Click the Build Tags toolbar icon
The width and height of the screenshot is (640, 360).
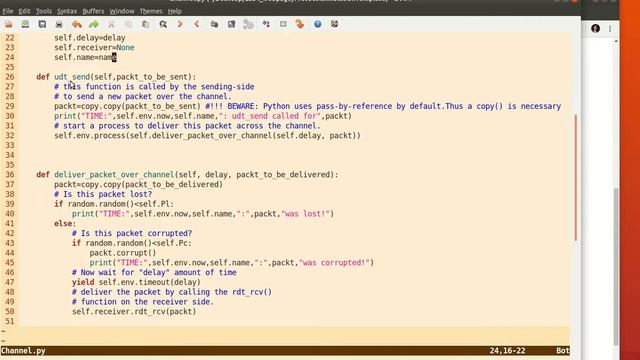click(x=283, y=24)
